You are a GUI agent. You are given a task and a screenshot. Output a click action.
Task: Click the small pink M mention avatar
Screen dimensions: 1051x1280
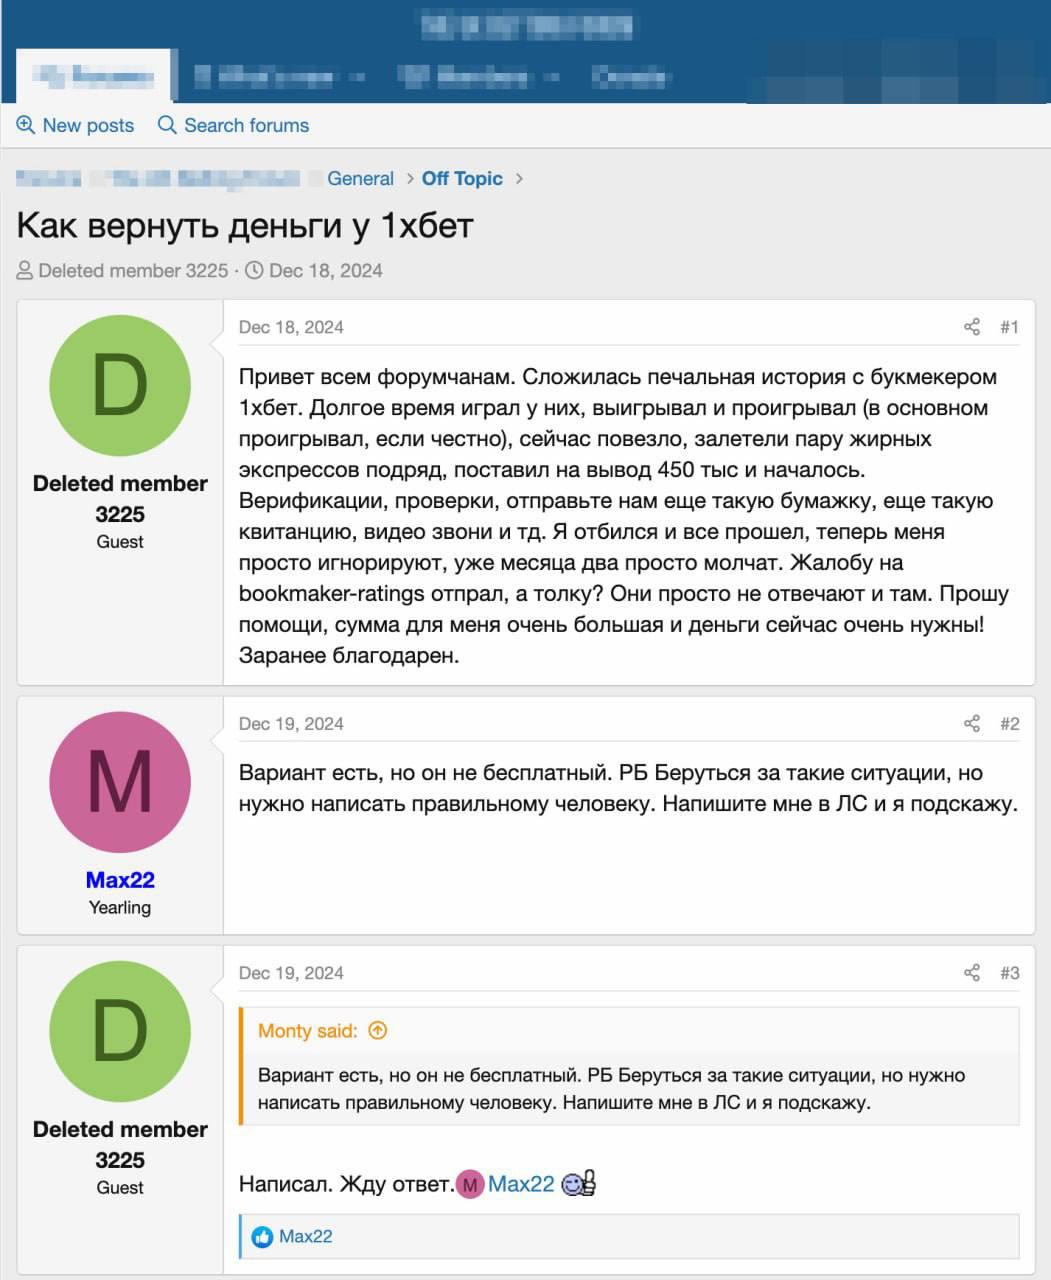click(x=470, y=1185)
